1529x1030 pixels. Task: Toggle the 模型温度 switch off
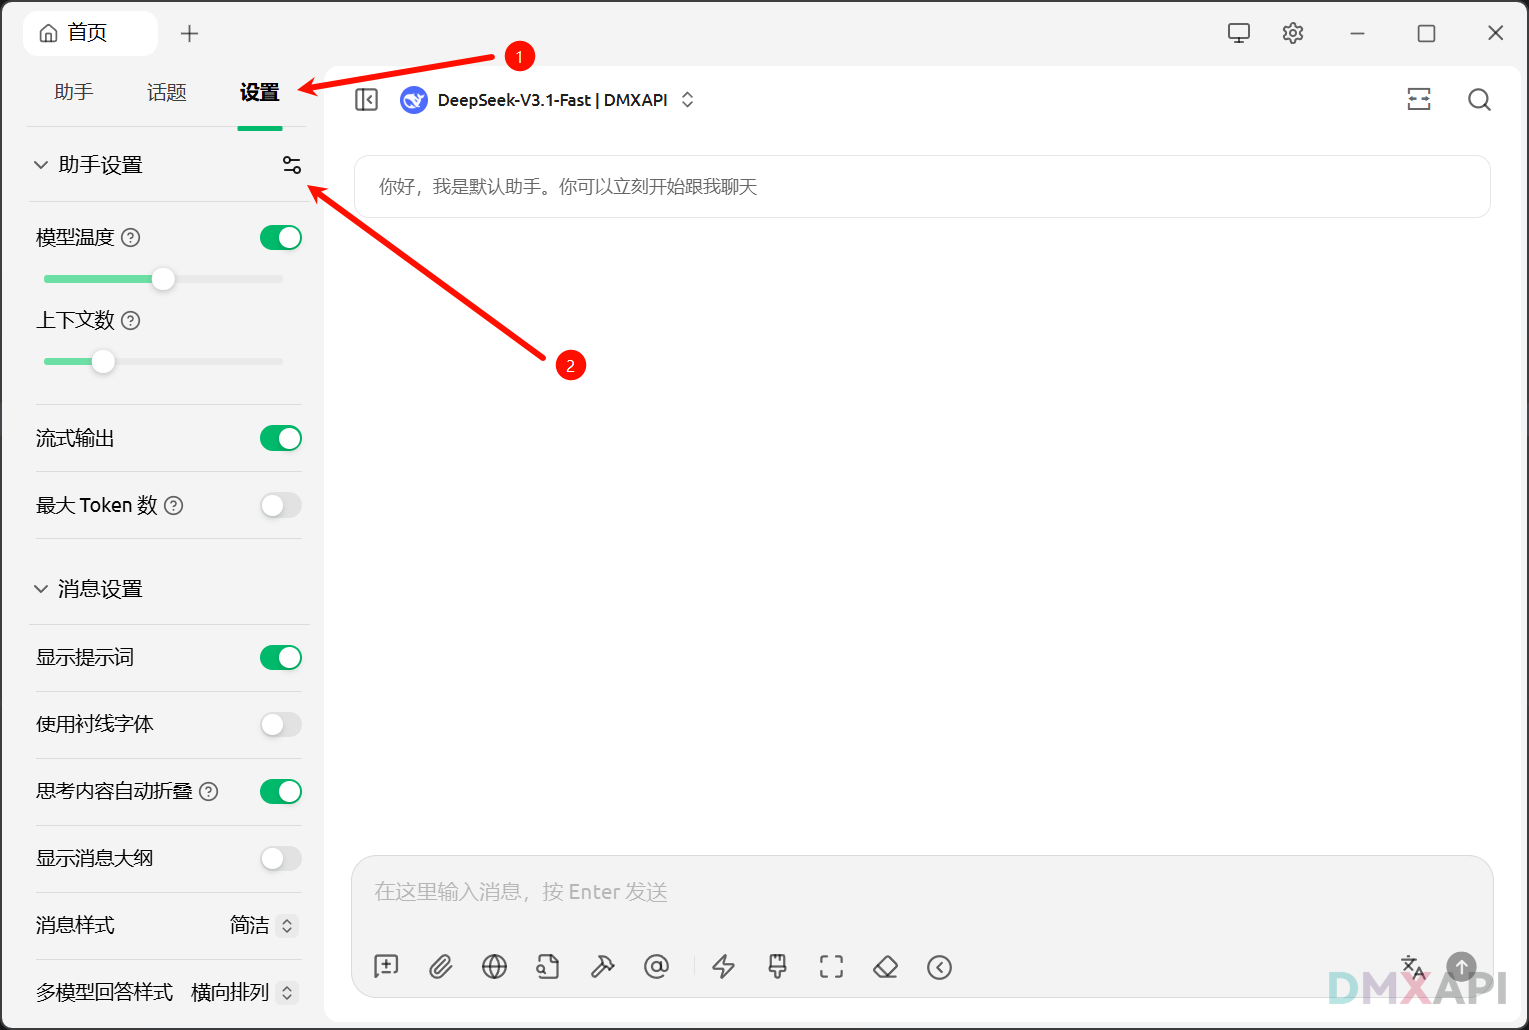280,237
